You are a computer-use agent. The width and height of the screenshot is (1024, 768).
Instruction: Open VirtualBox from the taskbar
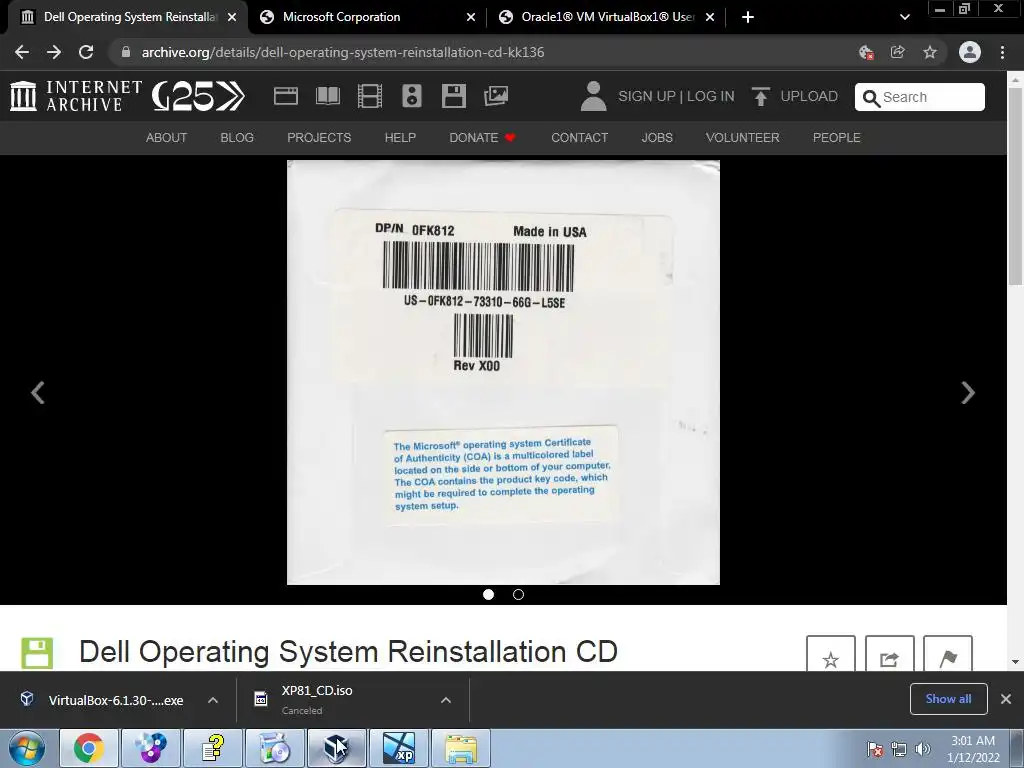[x=337, y=748]
